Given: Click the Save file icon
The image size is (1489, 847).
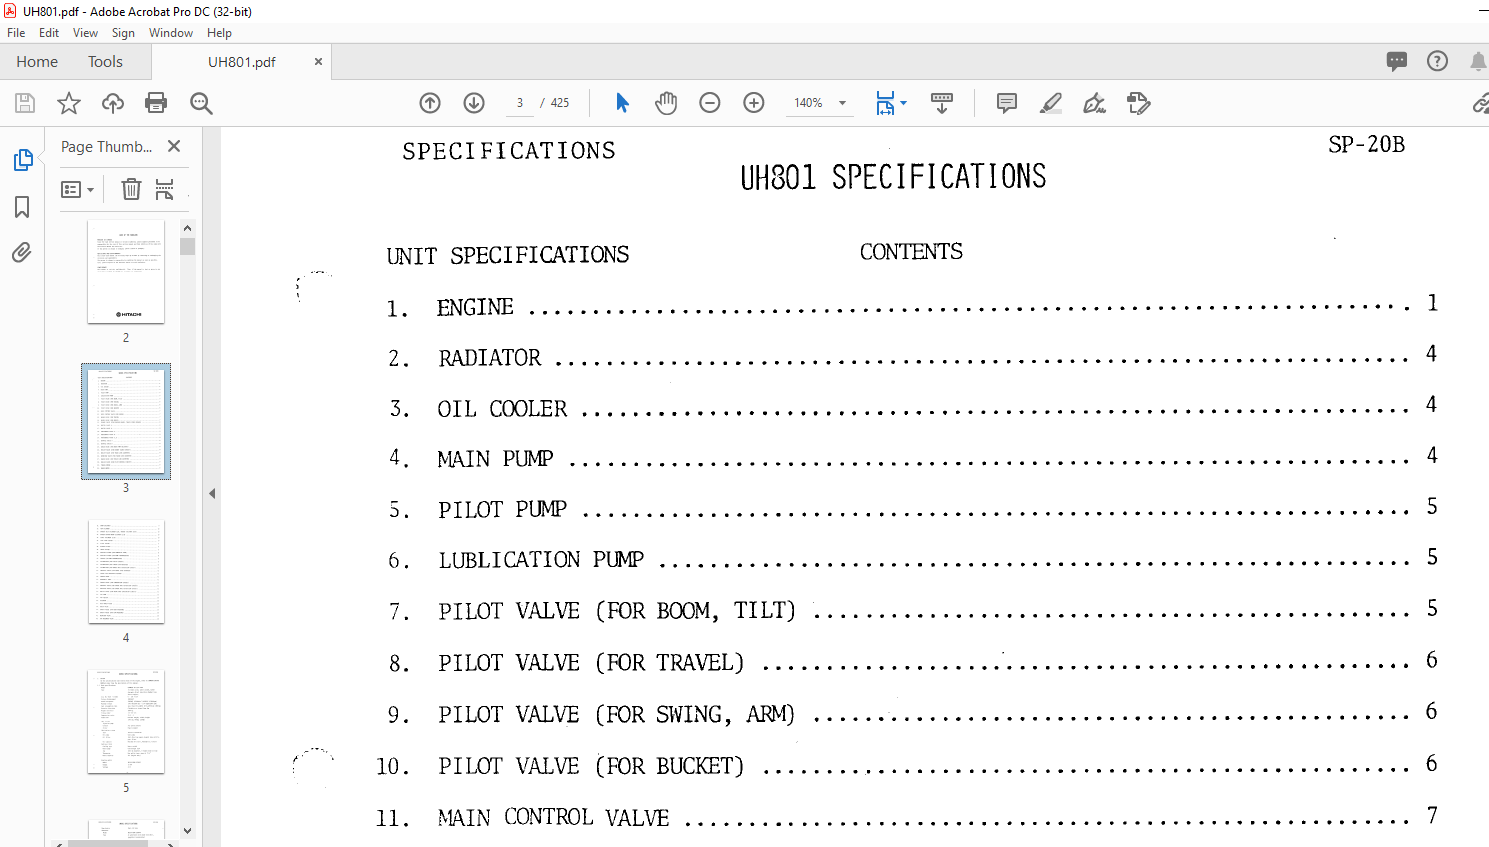Looking at the screenshot, I should 25,103.
